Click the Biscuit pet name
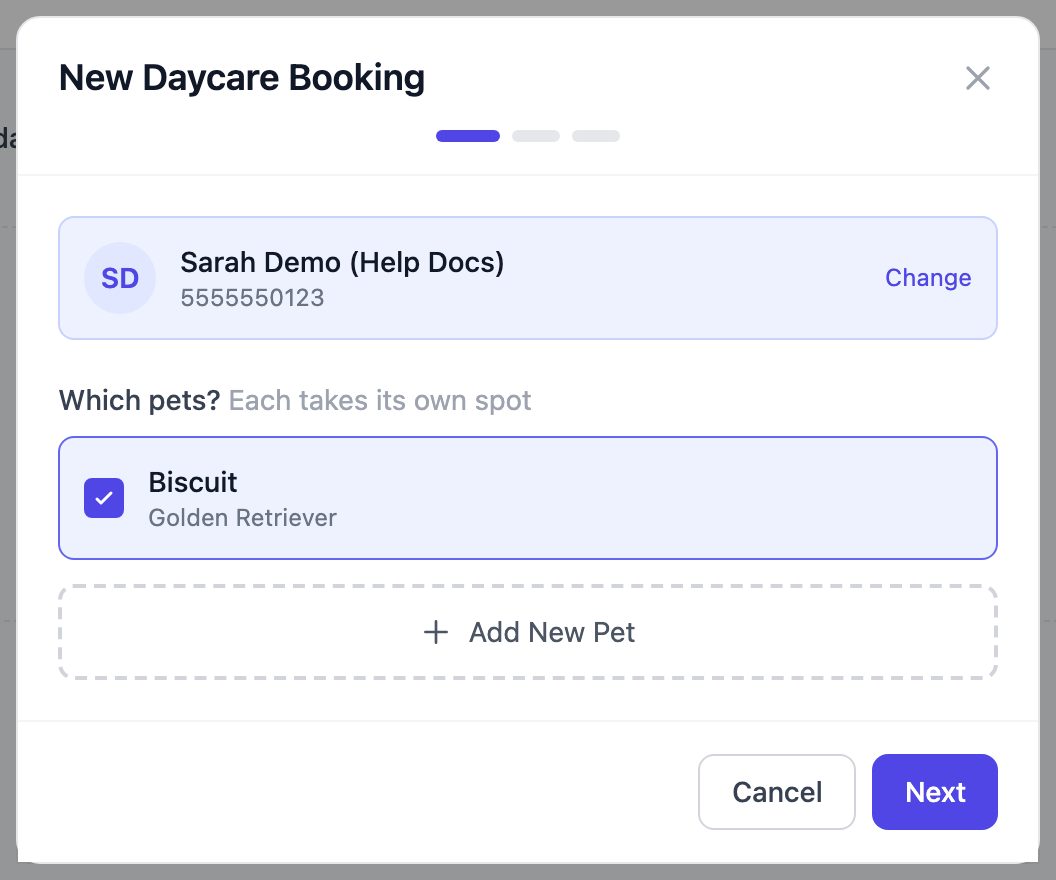 click(x=193, y=482)
